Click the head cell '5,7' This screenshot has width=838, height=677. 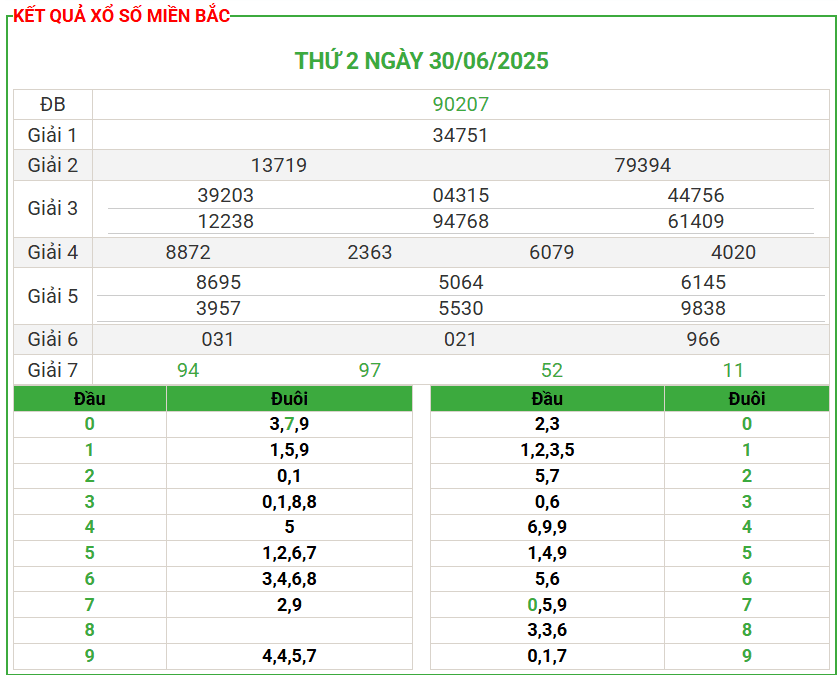click(547, 476)
